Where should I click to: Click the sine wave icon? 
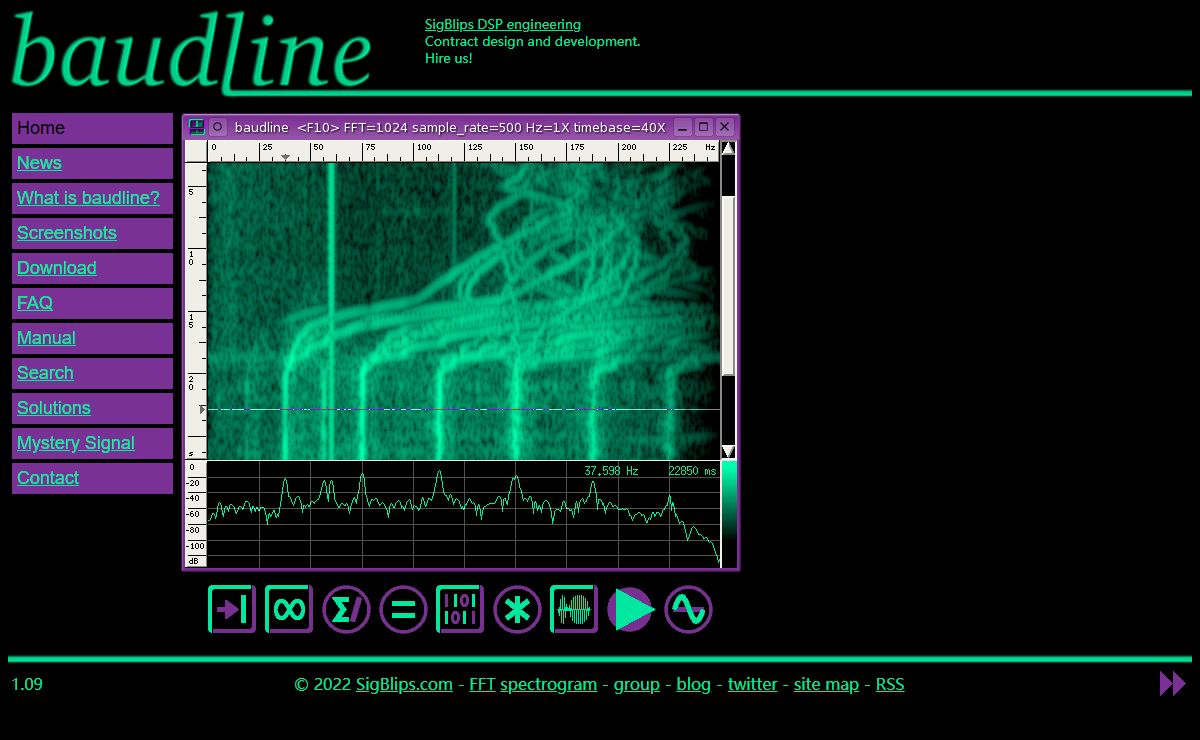coord(688,609)
